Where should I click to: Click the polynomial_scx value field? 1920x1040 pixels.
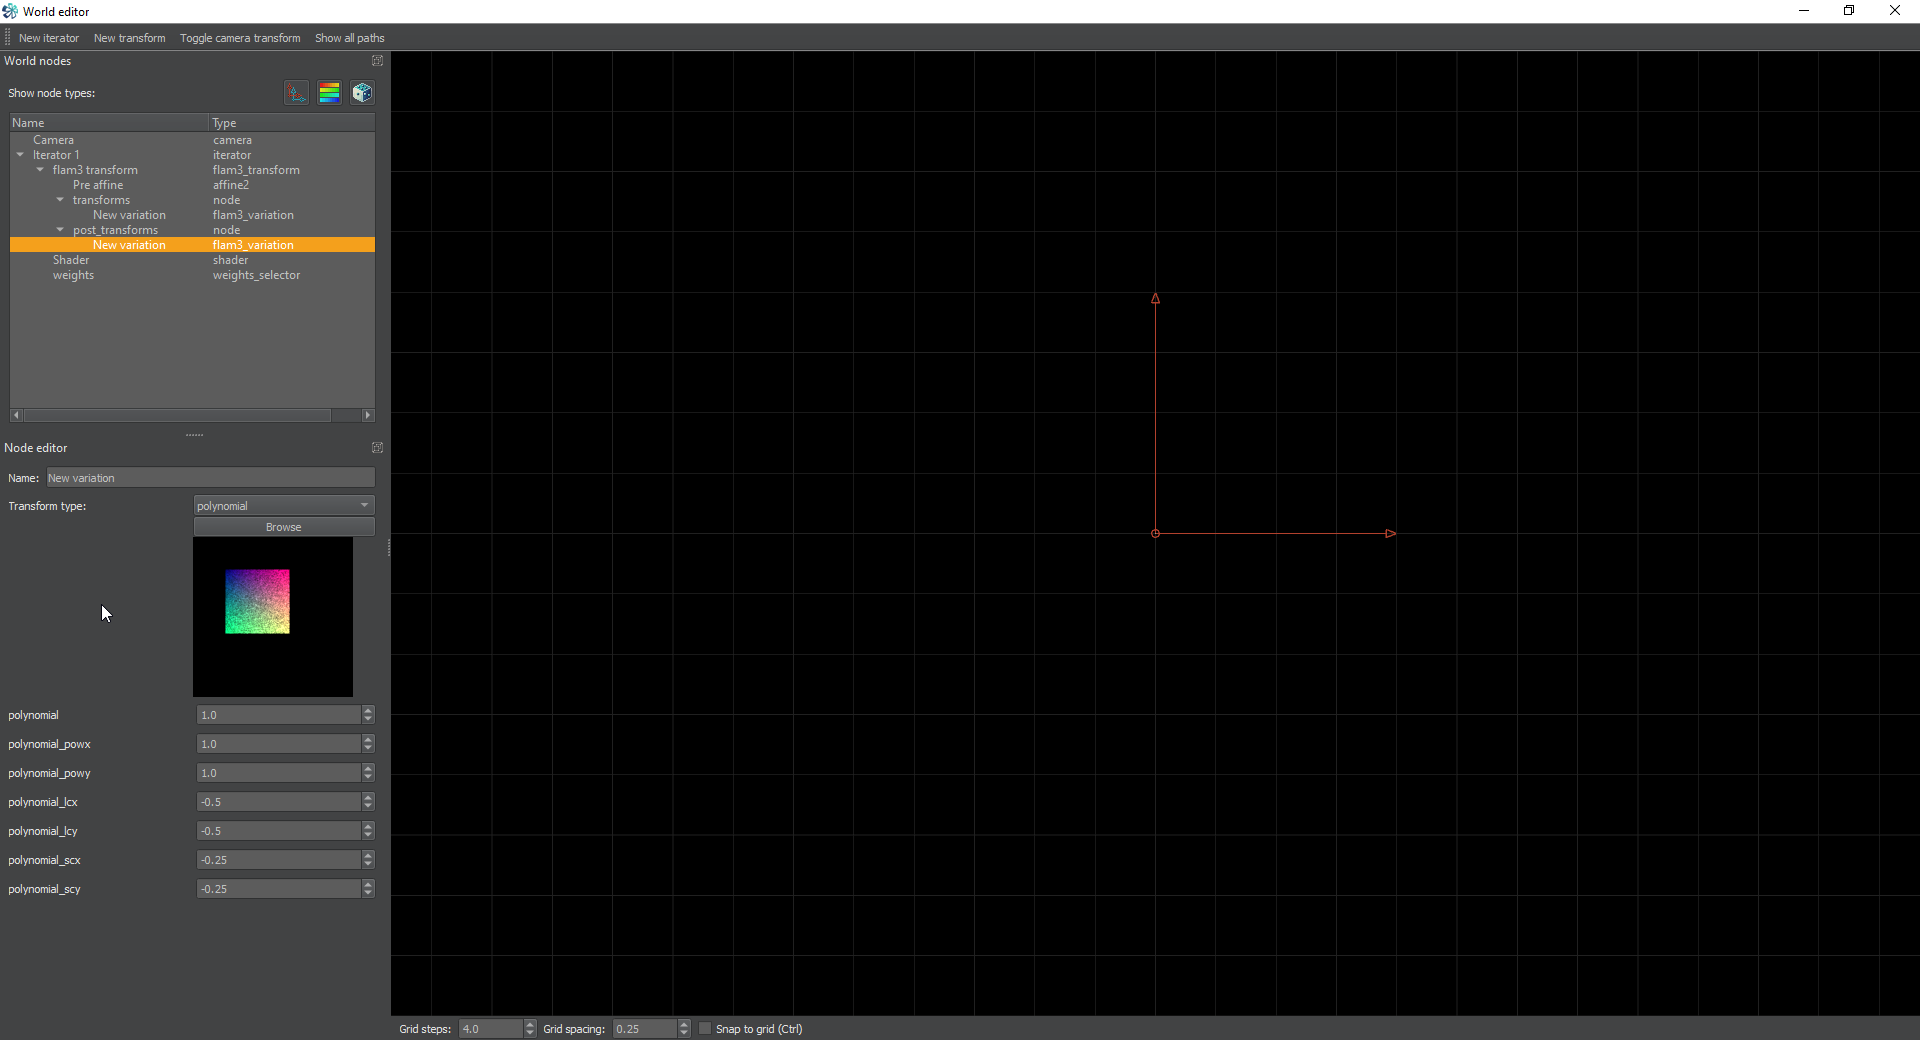[278, 860]
